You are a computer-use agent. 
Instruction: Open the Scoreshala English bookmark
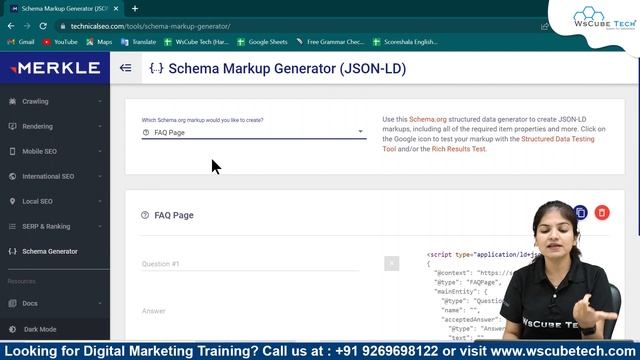click(x=405, y=42)
